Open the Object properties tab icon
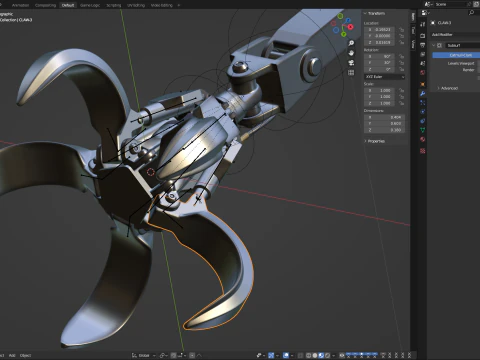 click(x=423, y=84)
